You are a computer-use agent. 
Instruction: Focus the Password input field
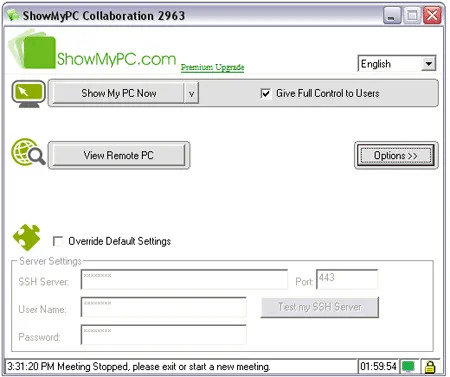click(163, 335)
